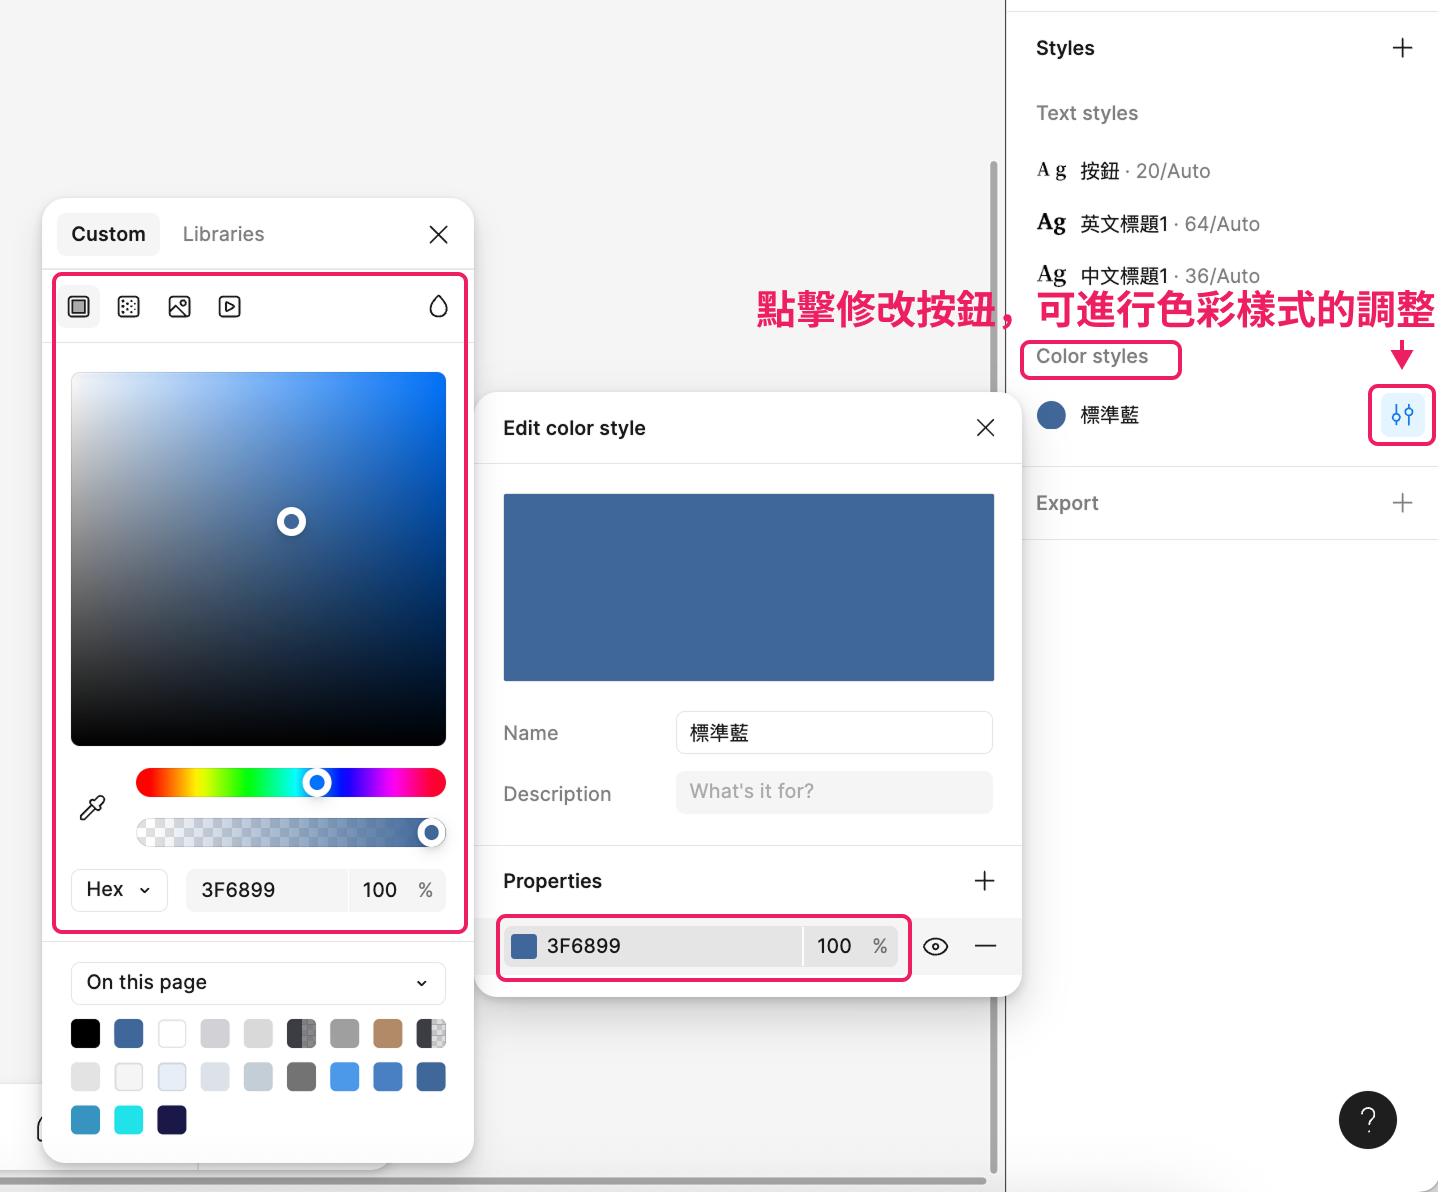The image size is (1438, 1192).
Task: Add a property in Properties section
Action: (984, 881)
